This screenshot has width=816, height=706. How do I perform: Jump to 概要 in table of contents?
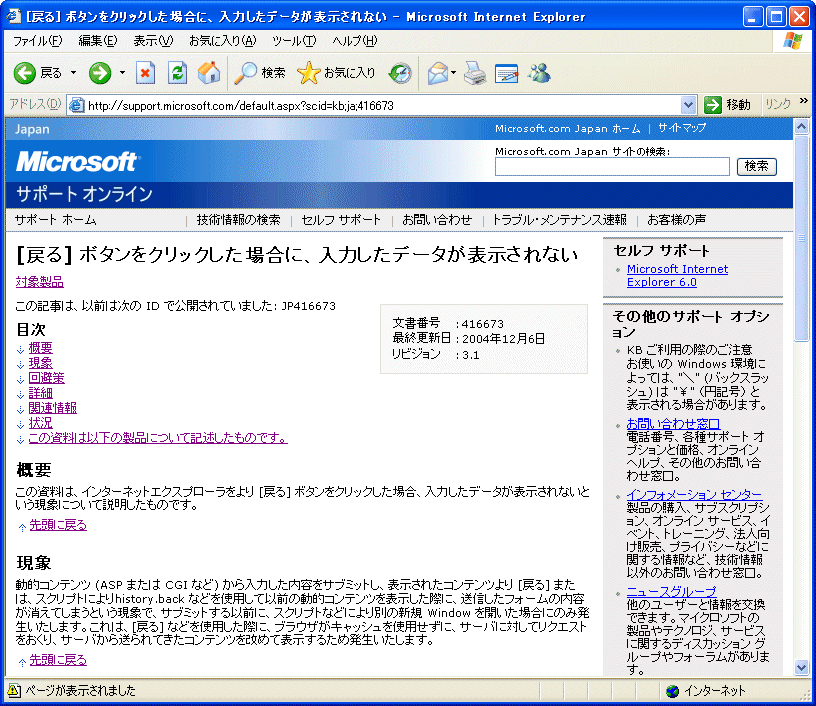point(41,348)
